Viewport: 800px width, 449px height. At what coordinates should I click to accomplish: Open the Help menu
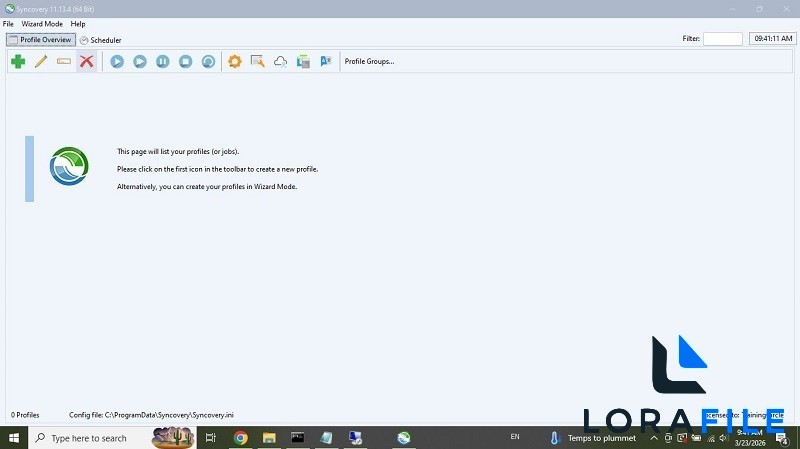click(x=78, y=24)
